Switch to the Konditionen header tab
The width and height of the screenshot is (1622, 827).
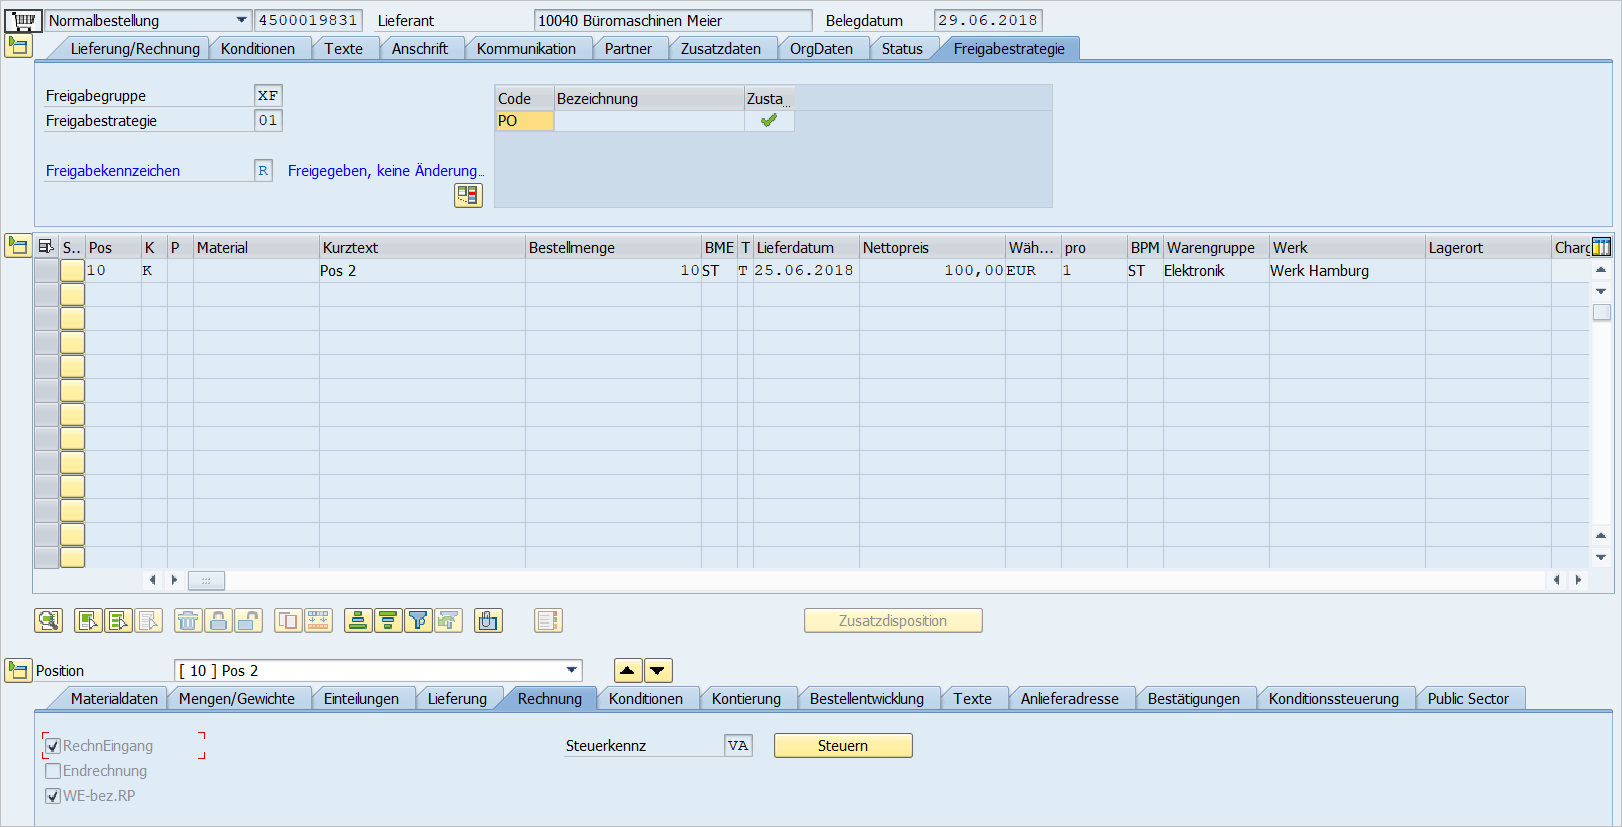point(257,49)
